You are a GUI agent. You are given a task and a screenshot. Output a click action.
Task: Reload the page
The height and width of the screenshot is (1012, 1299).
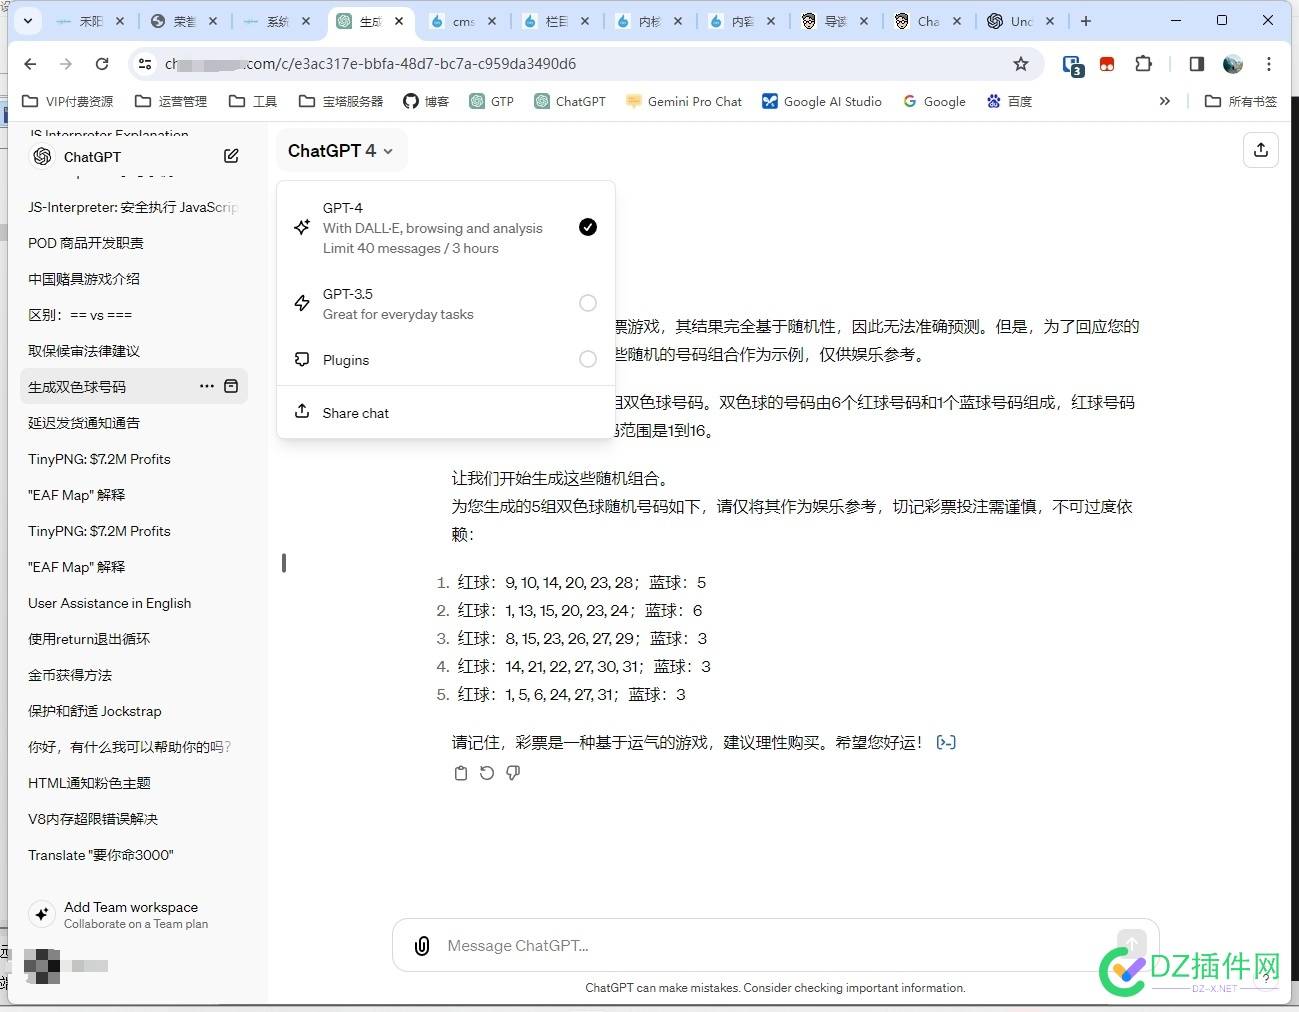click(102, 64)
